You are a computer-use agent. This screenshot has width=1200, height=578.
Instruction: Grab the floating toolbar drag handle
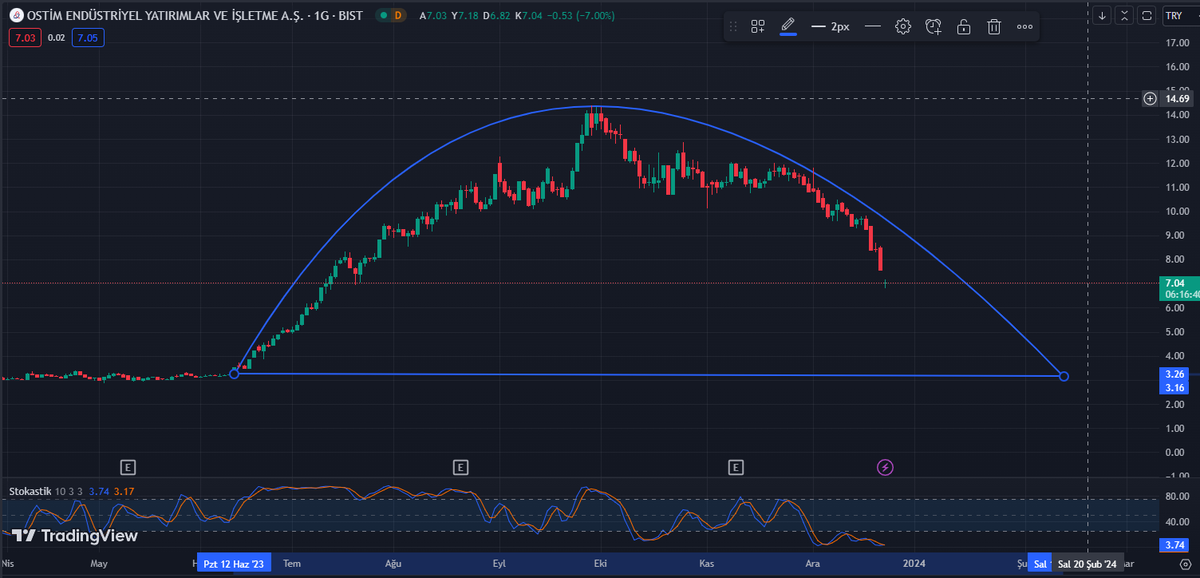(735, 27)
